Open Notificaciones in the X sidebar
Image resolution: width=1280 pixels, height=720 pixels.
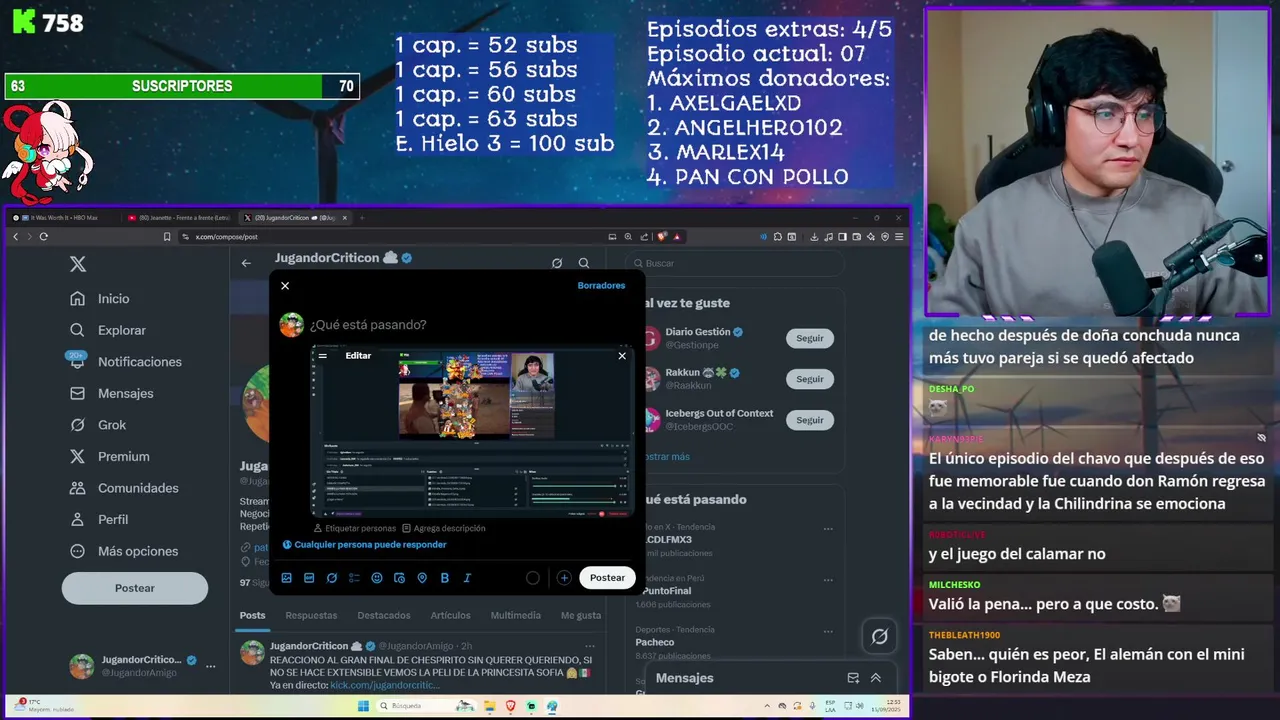click(126, 362)
